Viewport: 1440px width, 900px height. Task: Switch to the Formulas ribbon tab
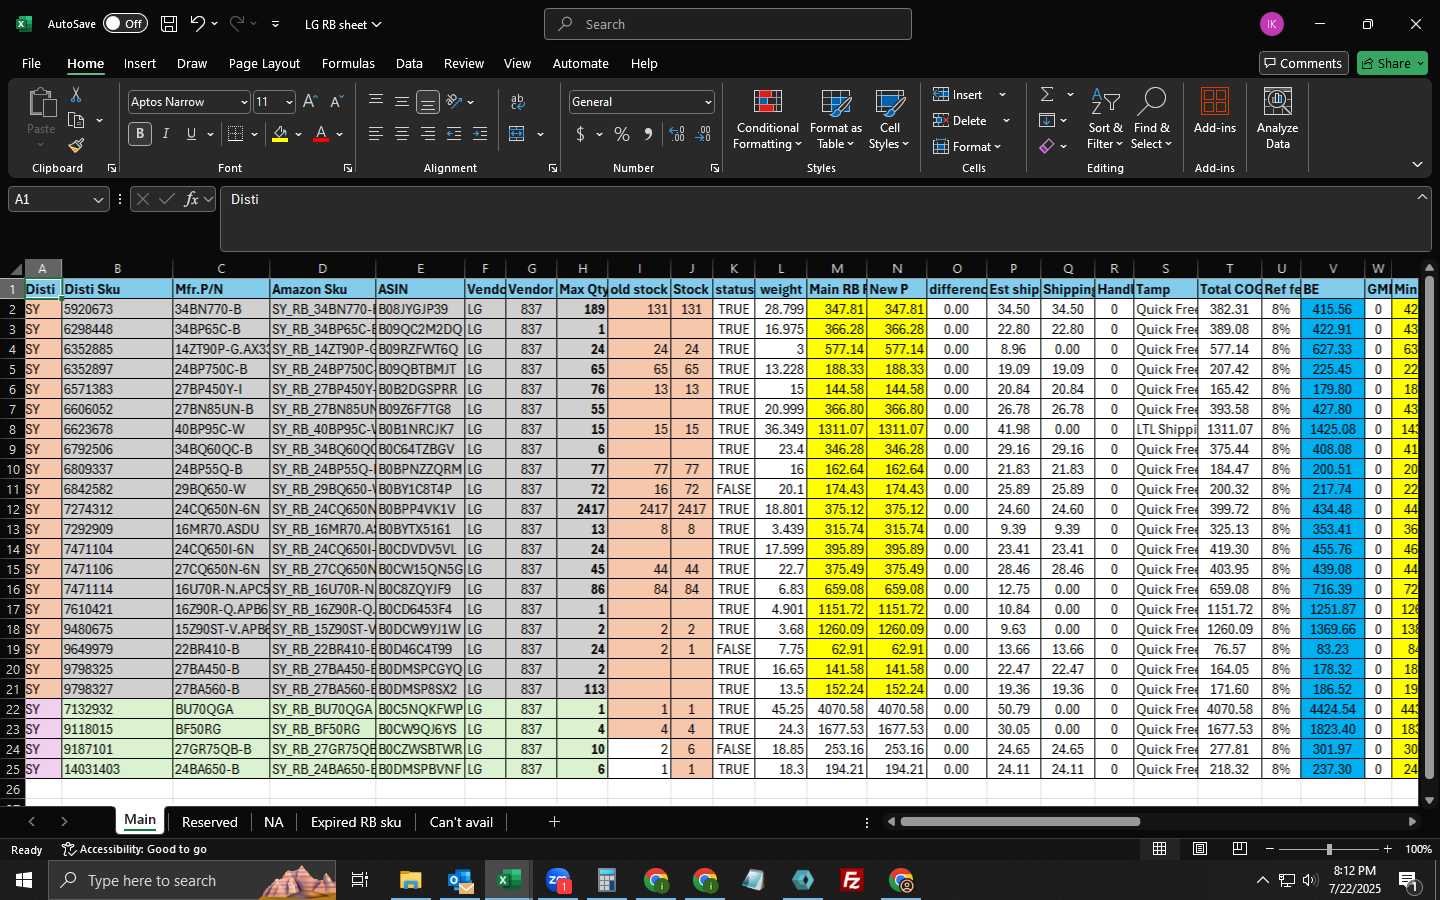348,63
